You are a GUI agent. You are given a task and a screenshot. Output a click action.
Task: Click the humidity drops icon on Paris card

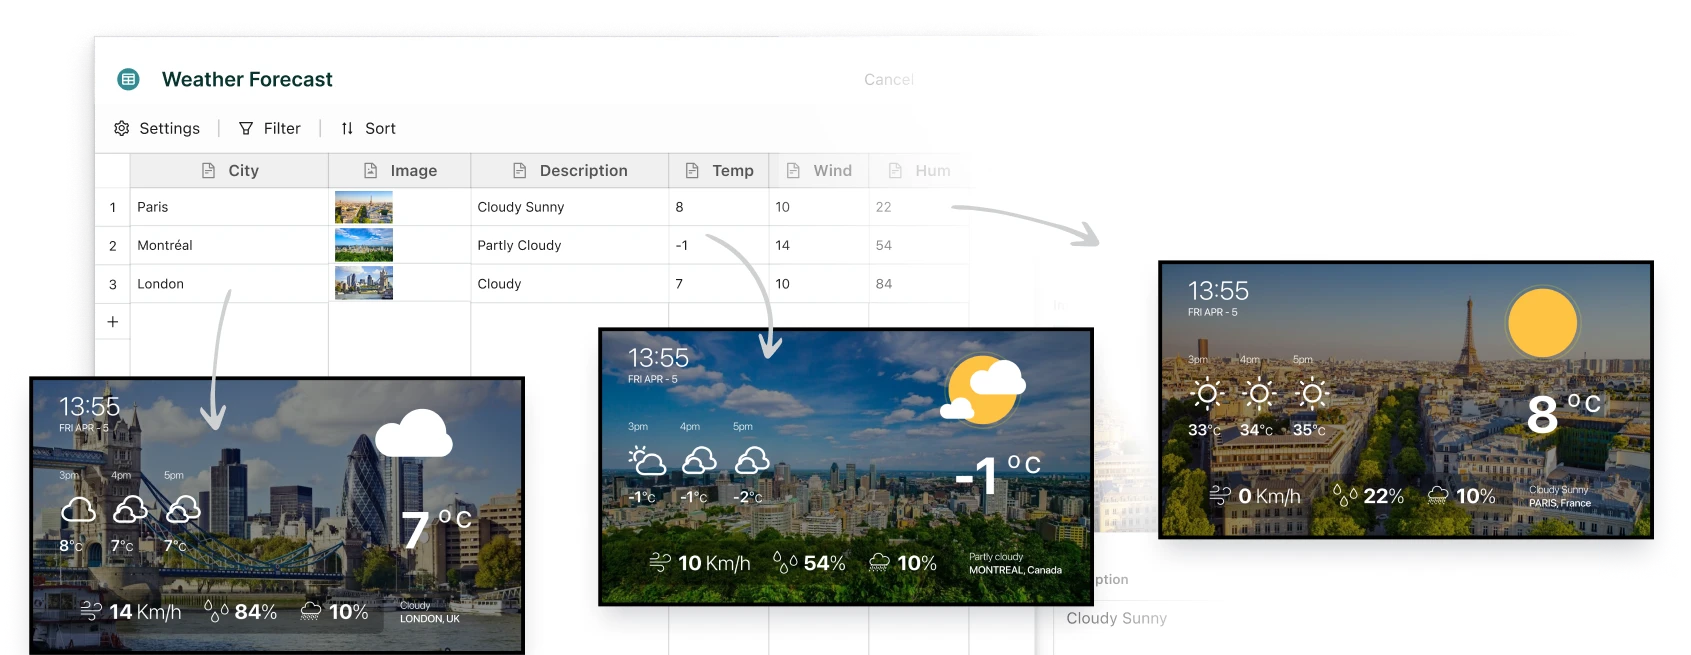1345,495
